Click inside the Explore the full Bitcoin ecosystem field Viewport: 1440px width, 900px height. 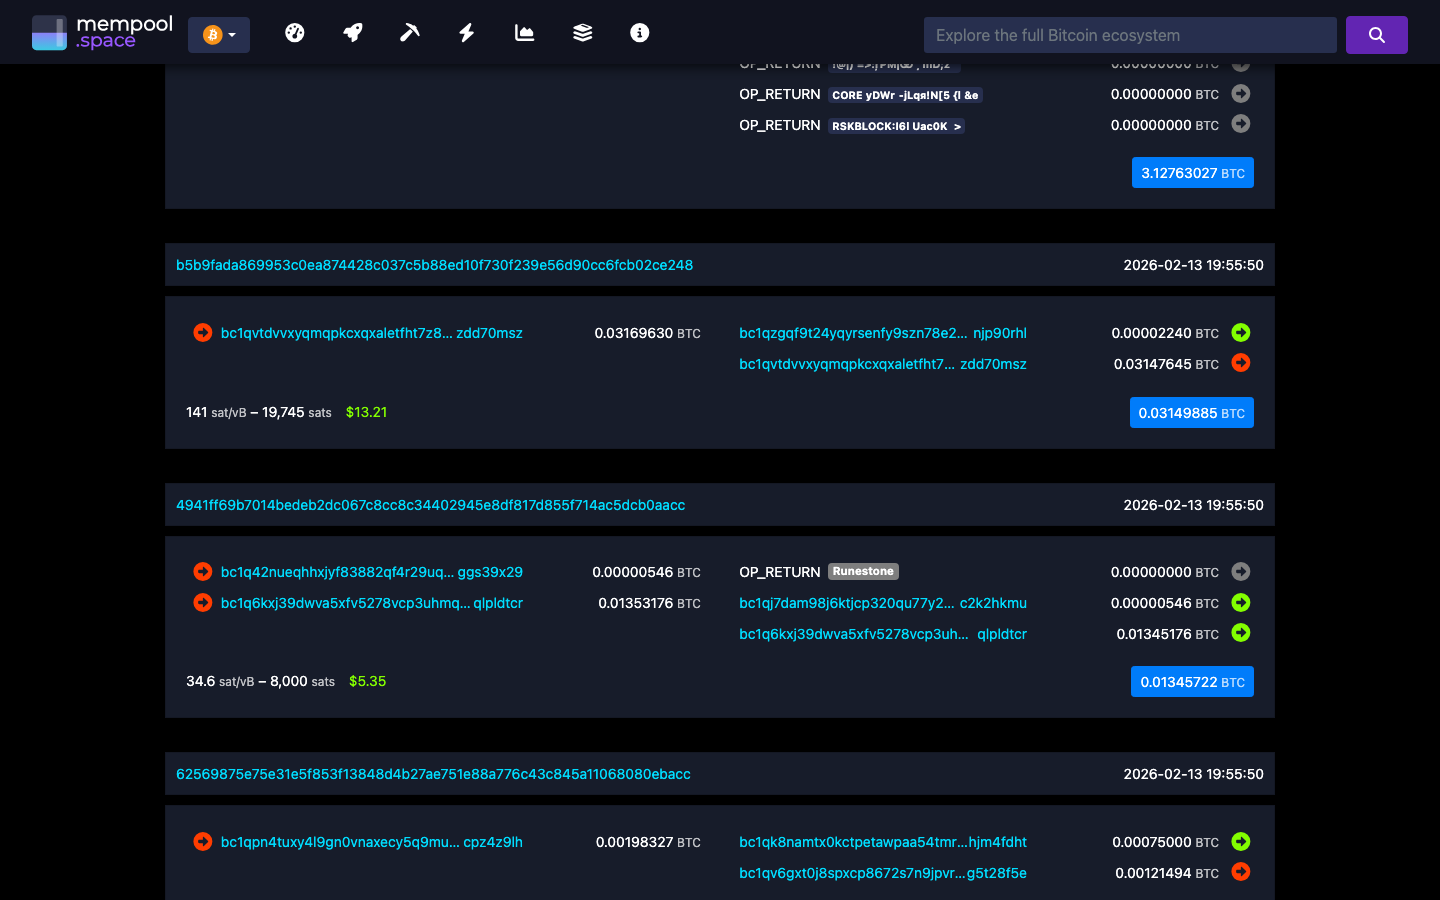(x=1130, y=34)
